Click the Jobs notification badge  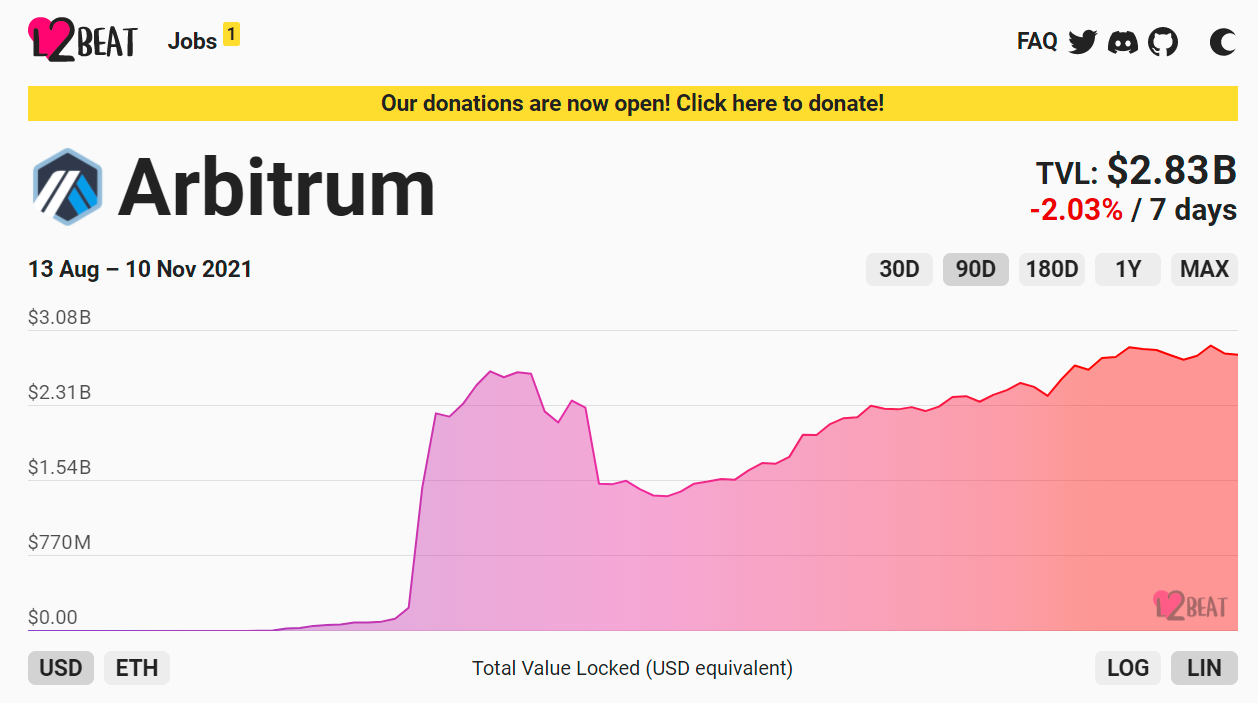[231, 35]
